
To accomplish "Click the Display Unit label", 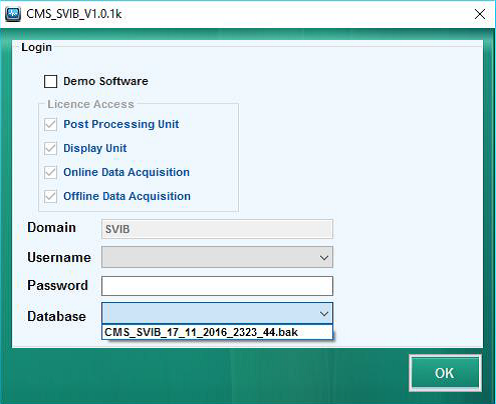I will point(95,148).
